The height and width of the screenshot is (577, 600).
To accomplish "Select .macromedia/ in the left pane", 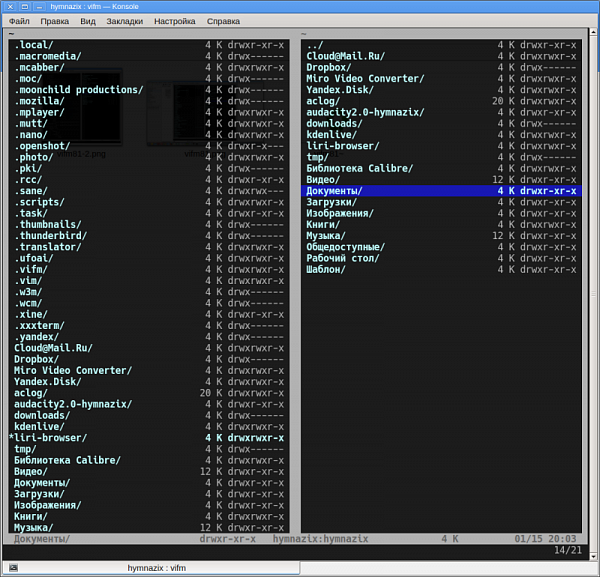I will (x=149, y=56).
